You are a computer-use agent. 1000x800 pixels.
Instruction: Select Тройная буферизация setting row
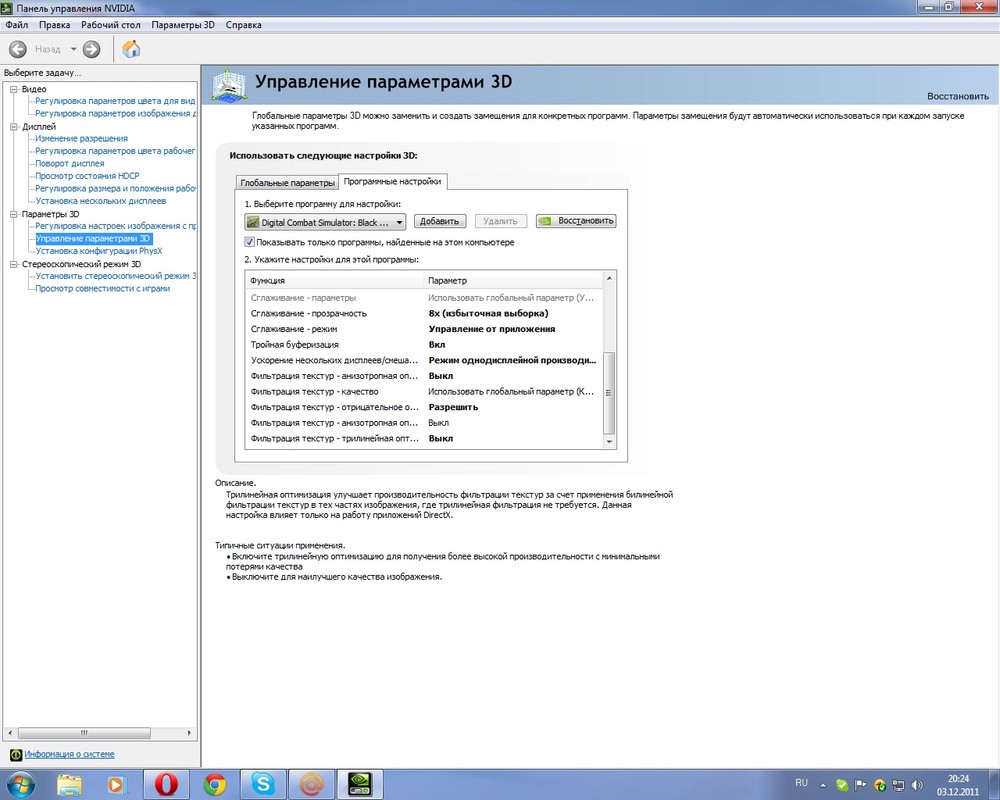(x=423, y=344)
